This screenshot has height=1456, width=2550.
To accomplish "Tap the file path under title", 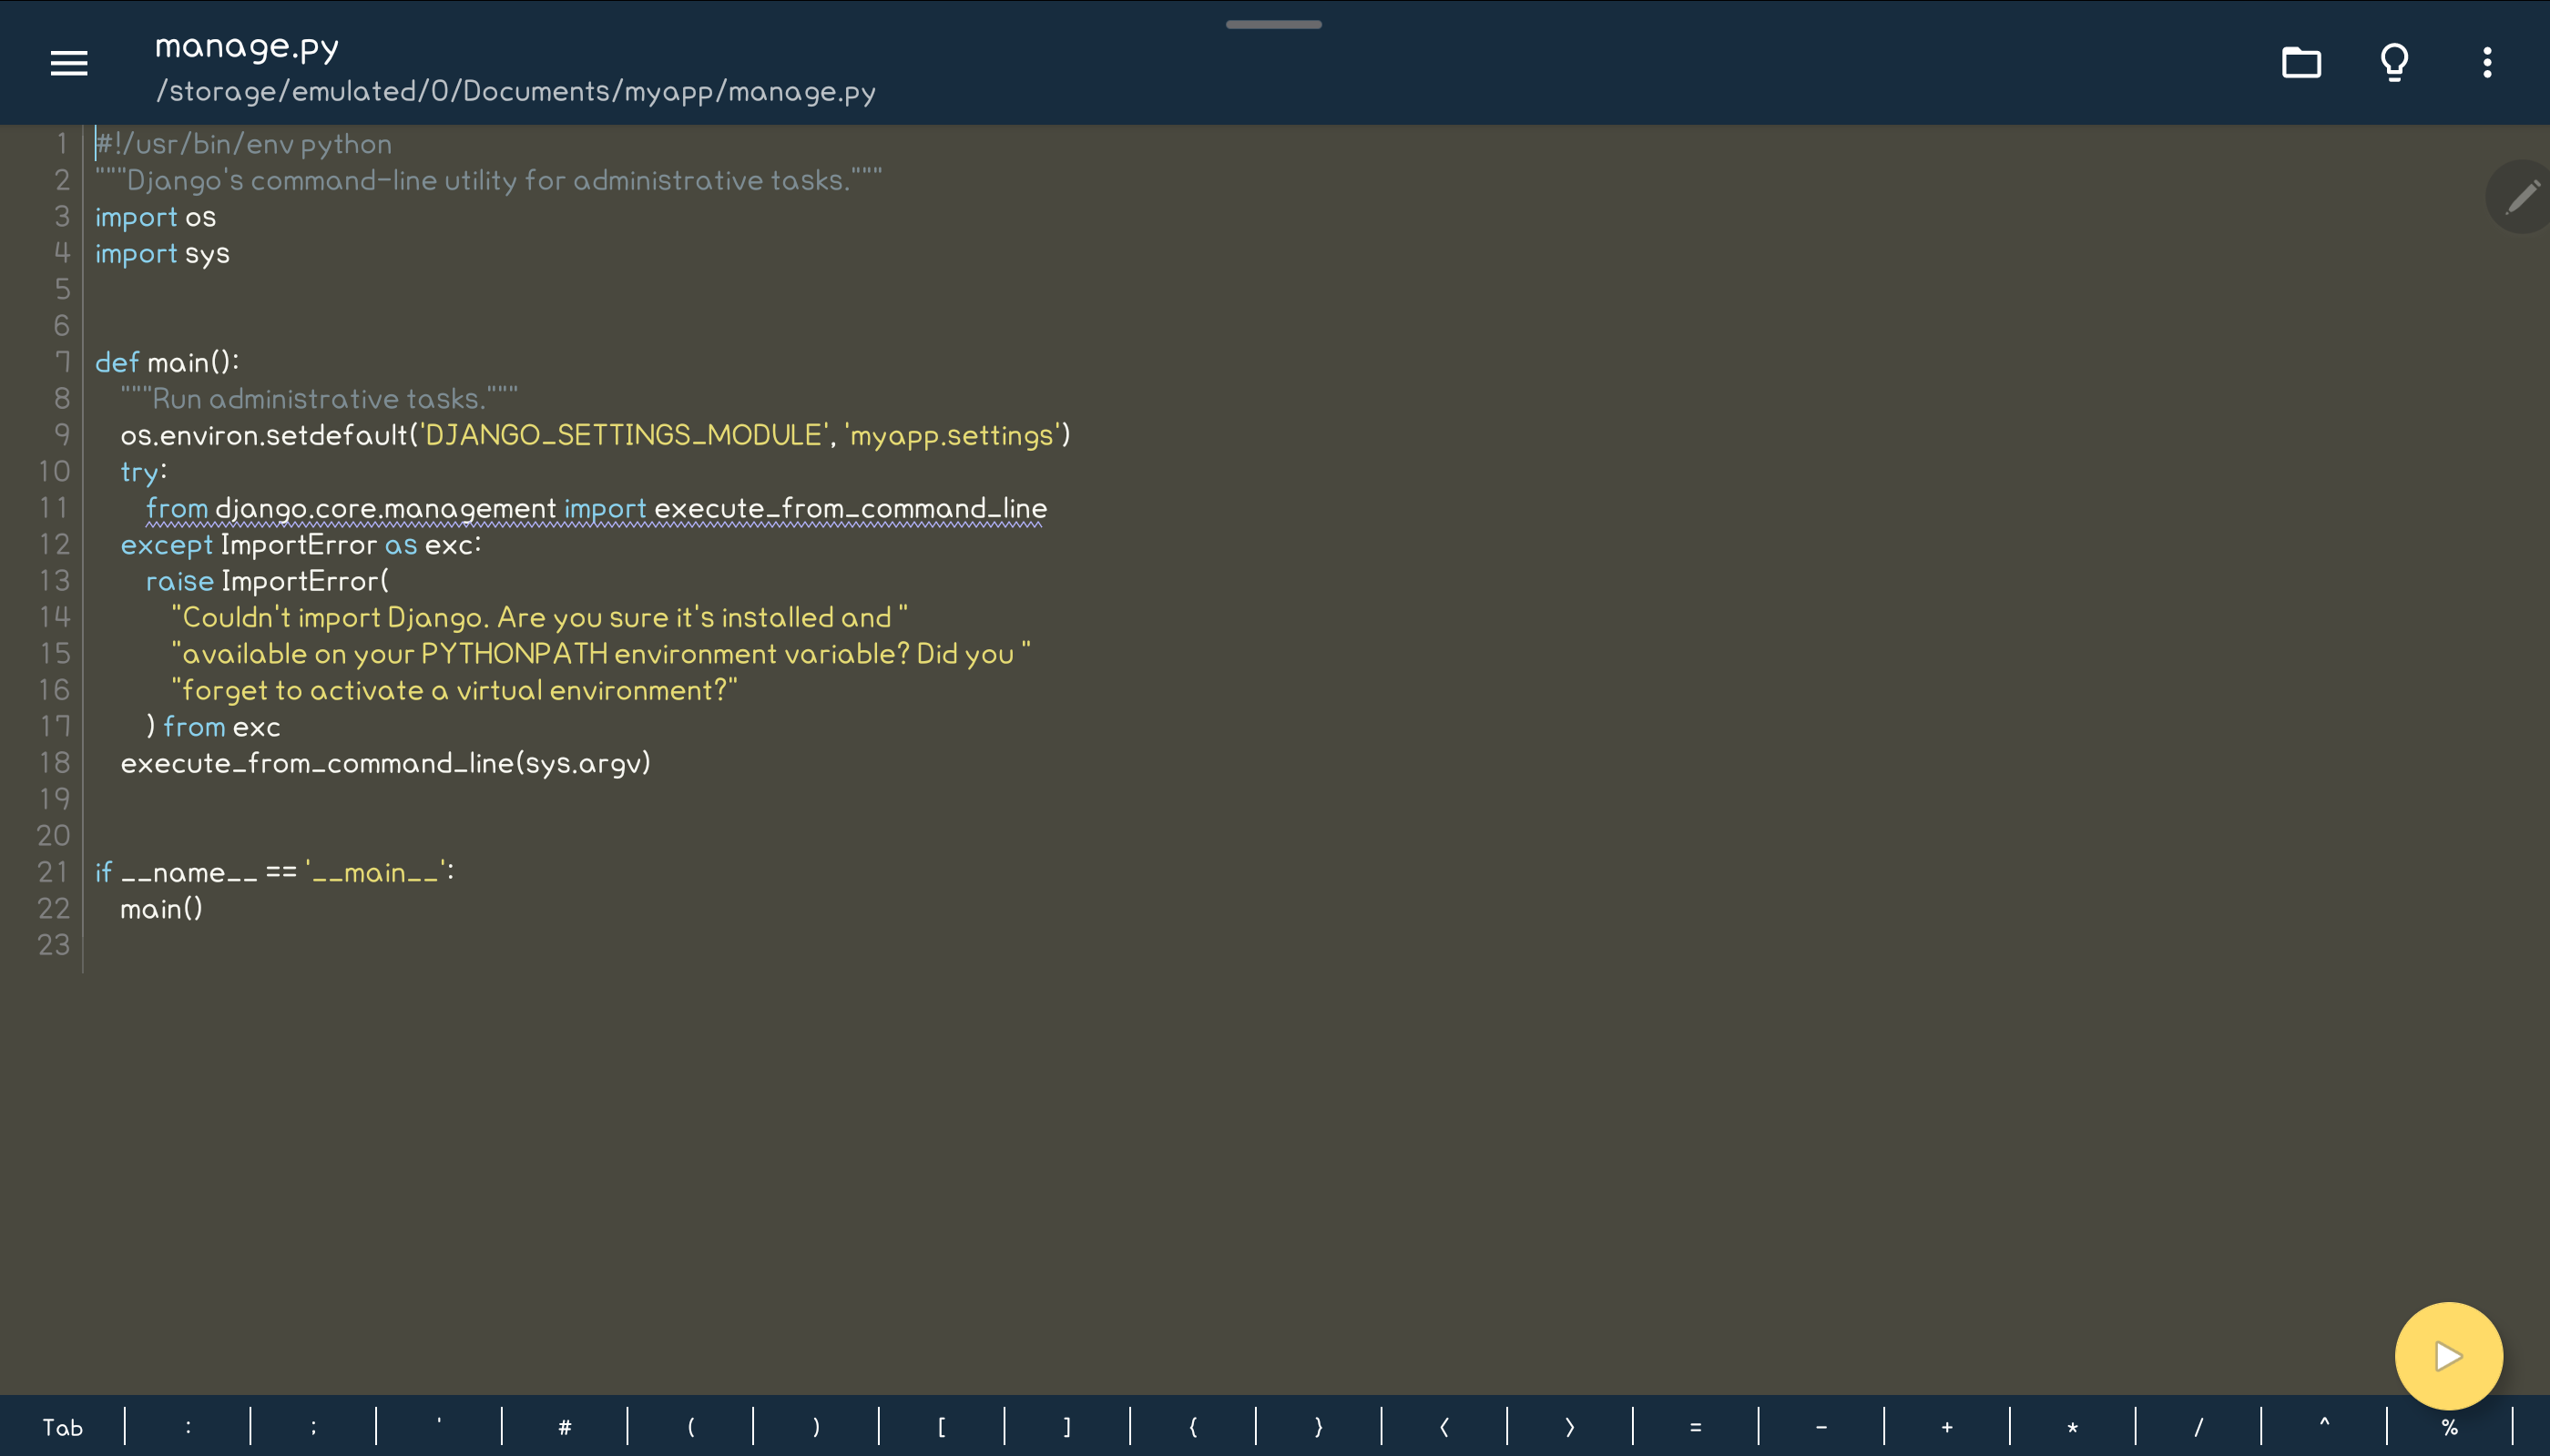I will (x=515, y=92).
